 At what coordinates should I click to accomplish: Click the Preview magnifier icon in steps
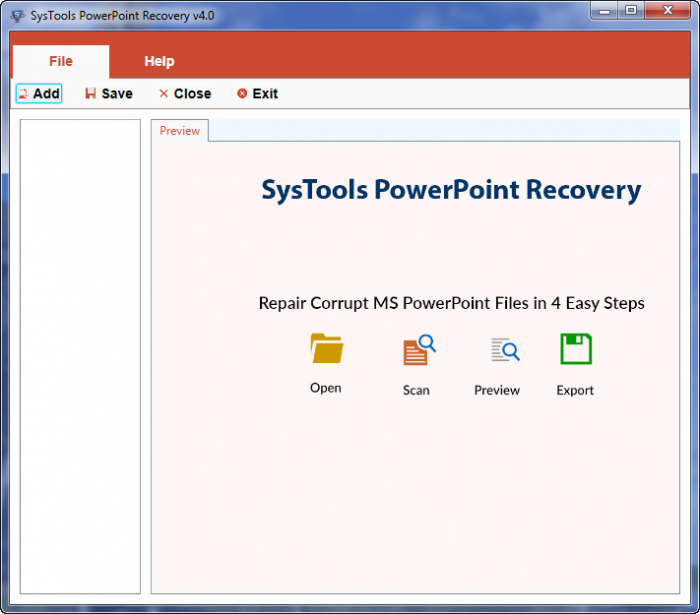click(x=504, y=350)
